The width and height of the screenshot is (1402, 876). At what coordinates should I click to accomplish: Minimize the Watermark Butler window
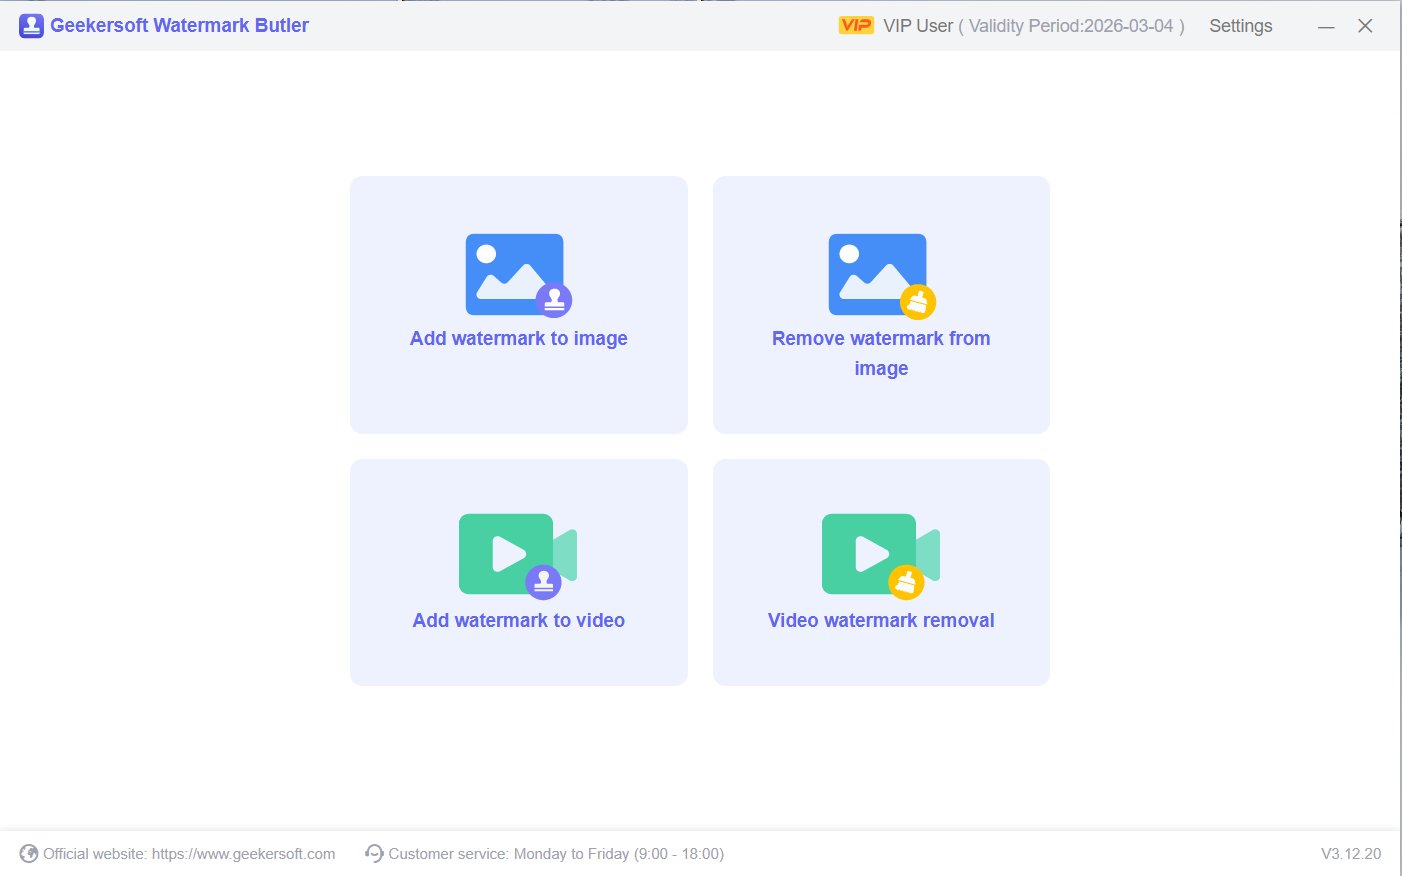(x=1326, y=26)
